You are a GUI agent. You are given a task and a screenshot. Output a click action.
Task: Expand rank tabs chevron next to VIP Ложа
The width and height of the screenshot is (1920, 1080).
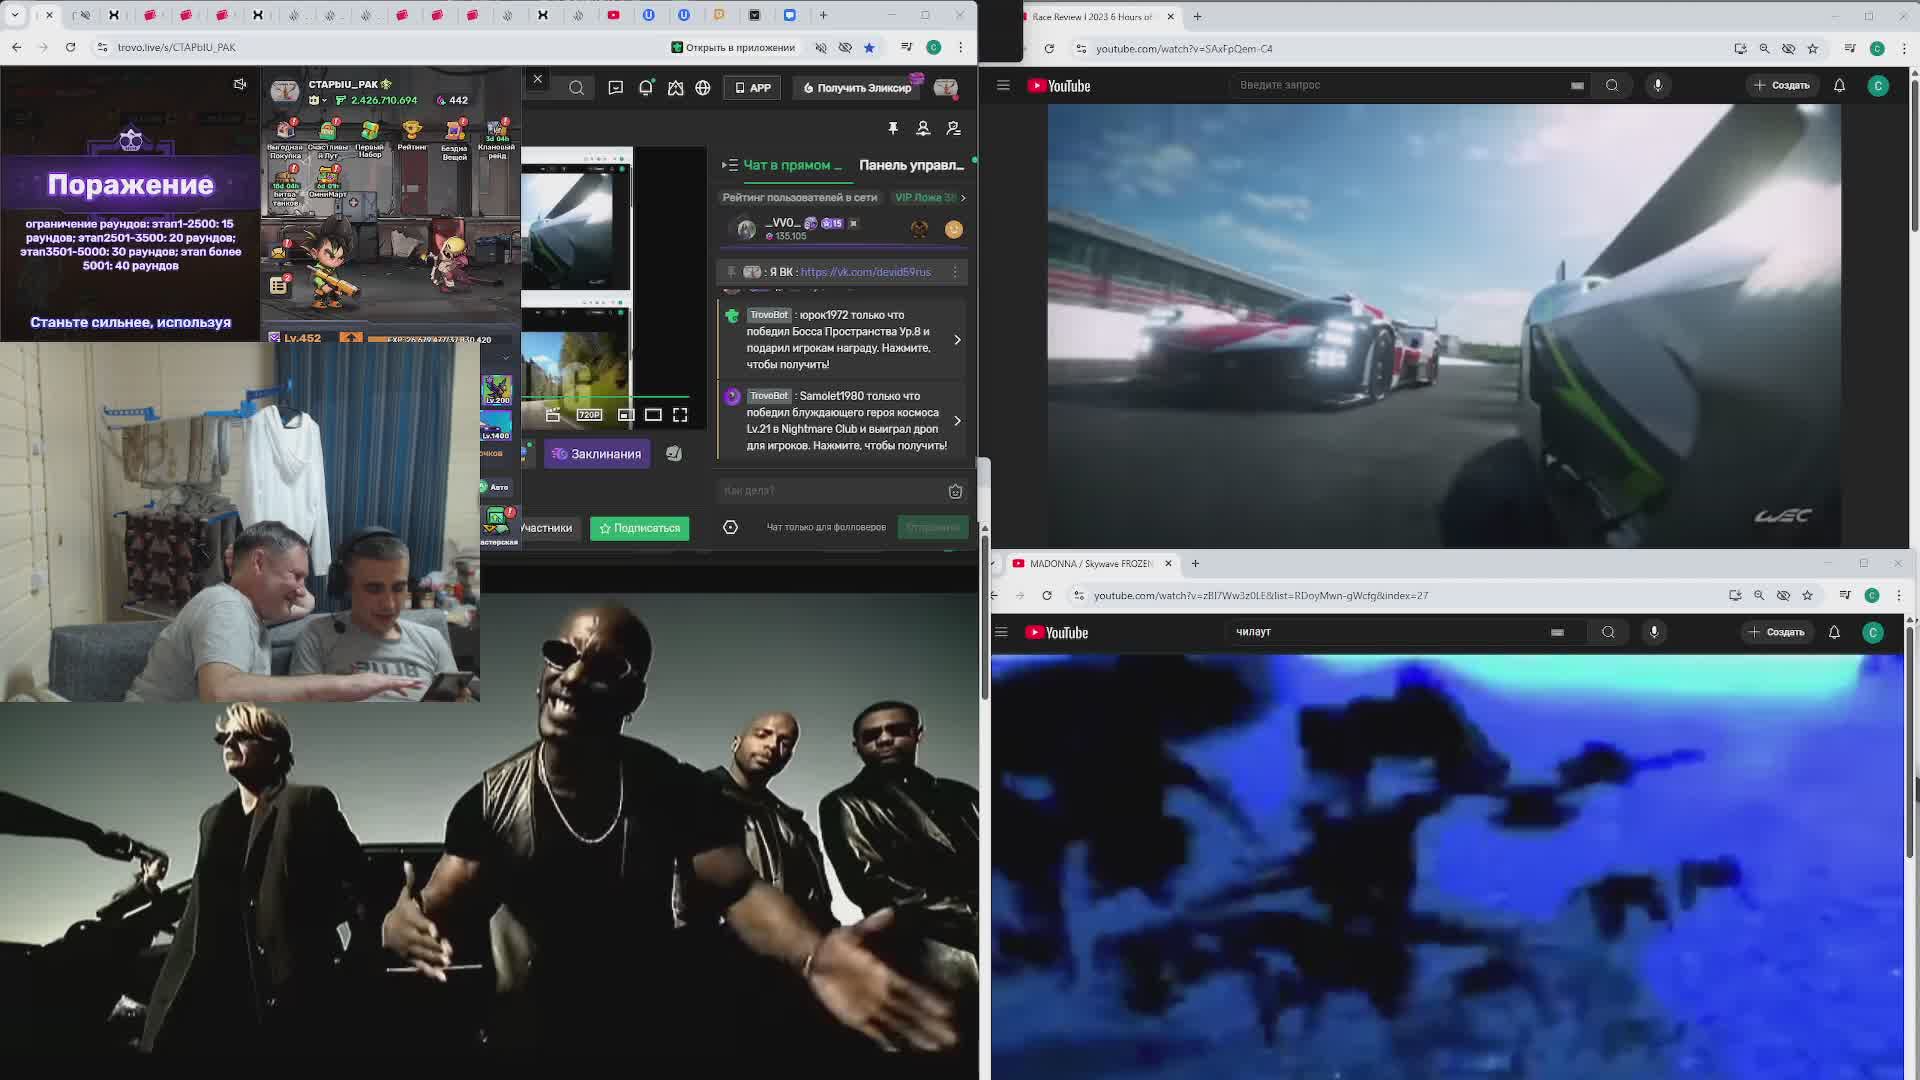[x=963, y=197]
